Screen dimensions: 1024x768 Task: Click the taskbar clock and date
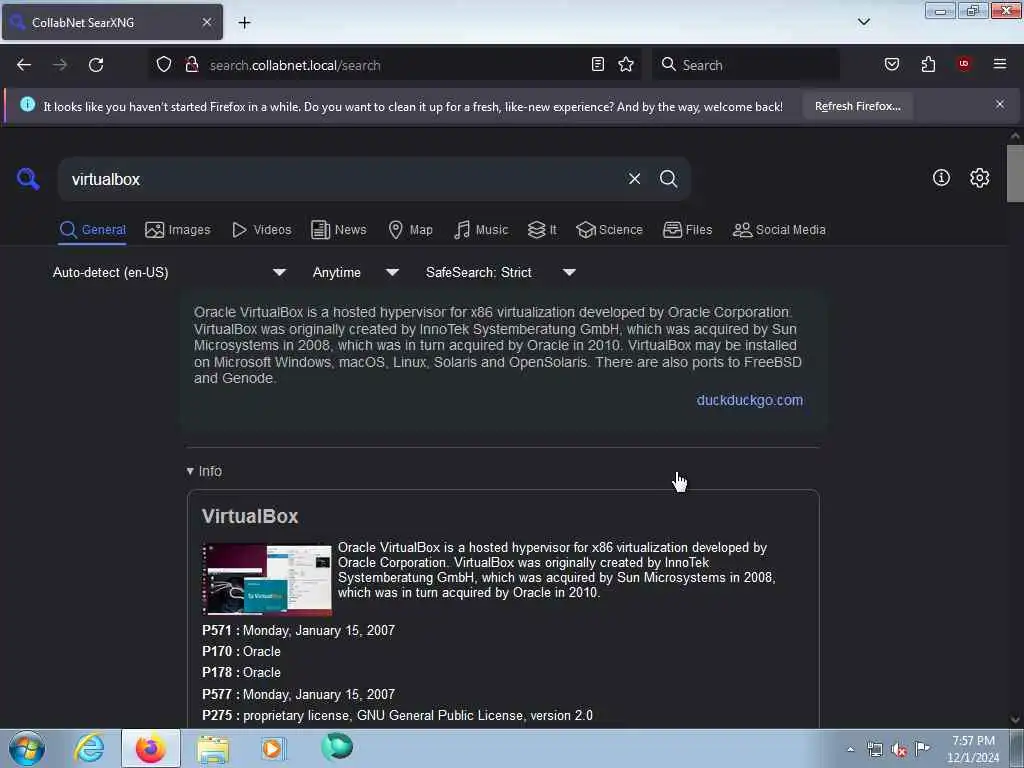(x=973, y=749)
